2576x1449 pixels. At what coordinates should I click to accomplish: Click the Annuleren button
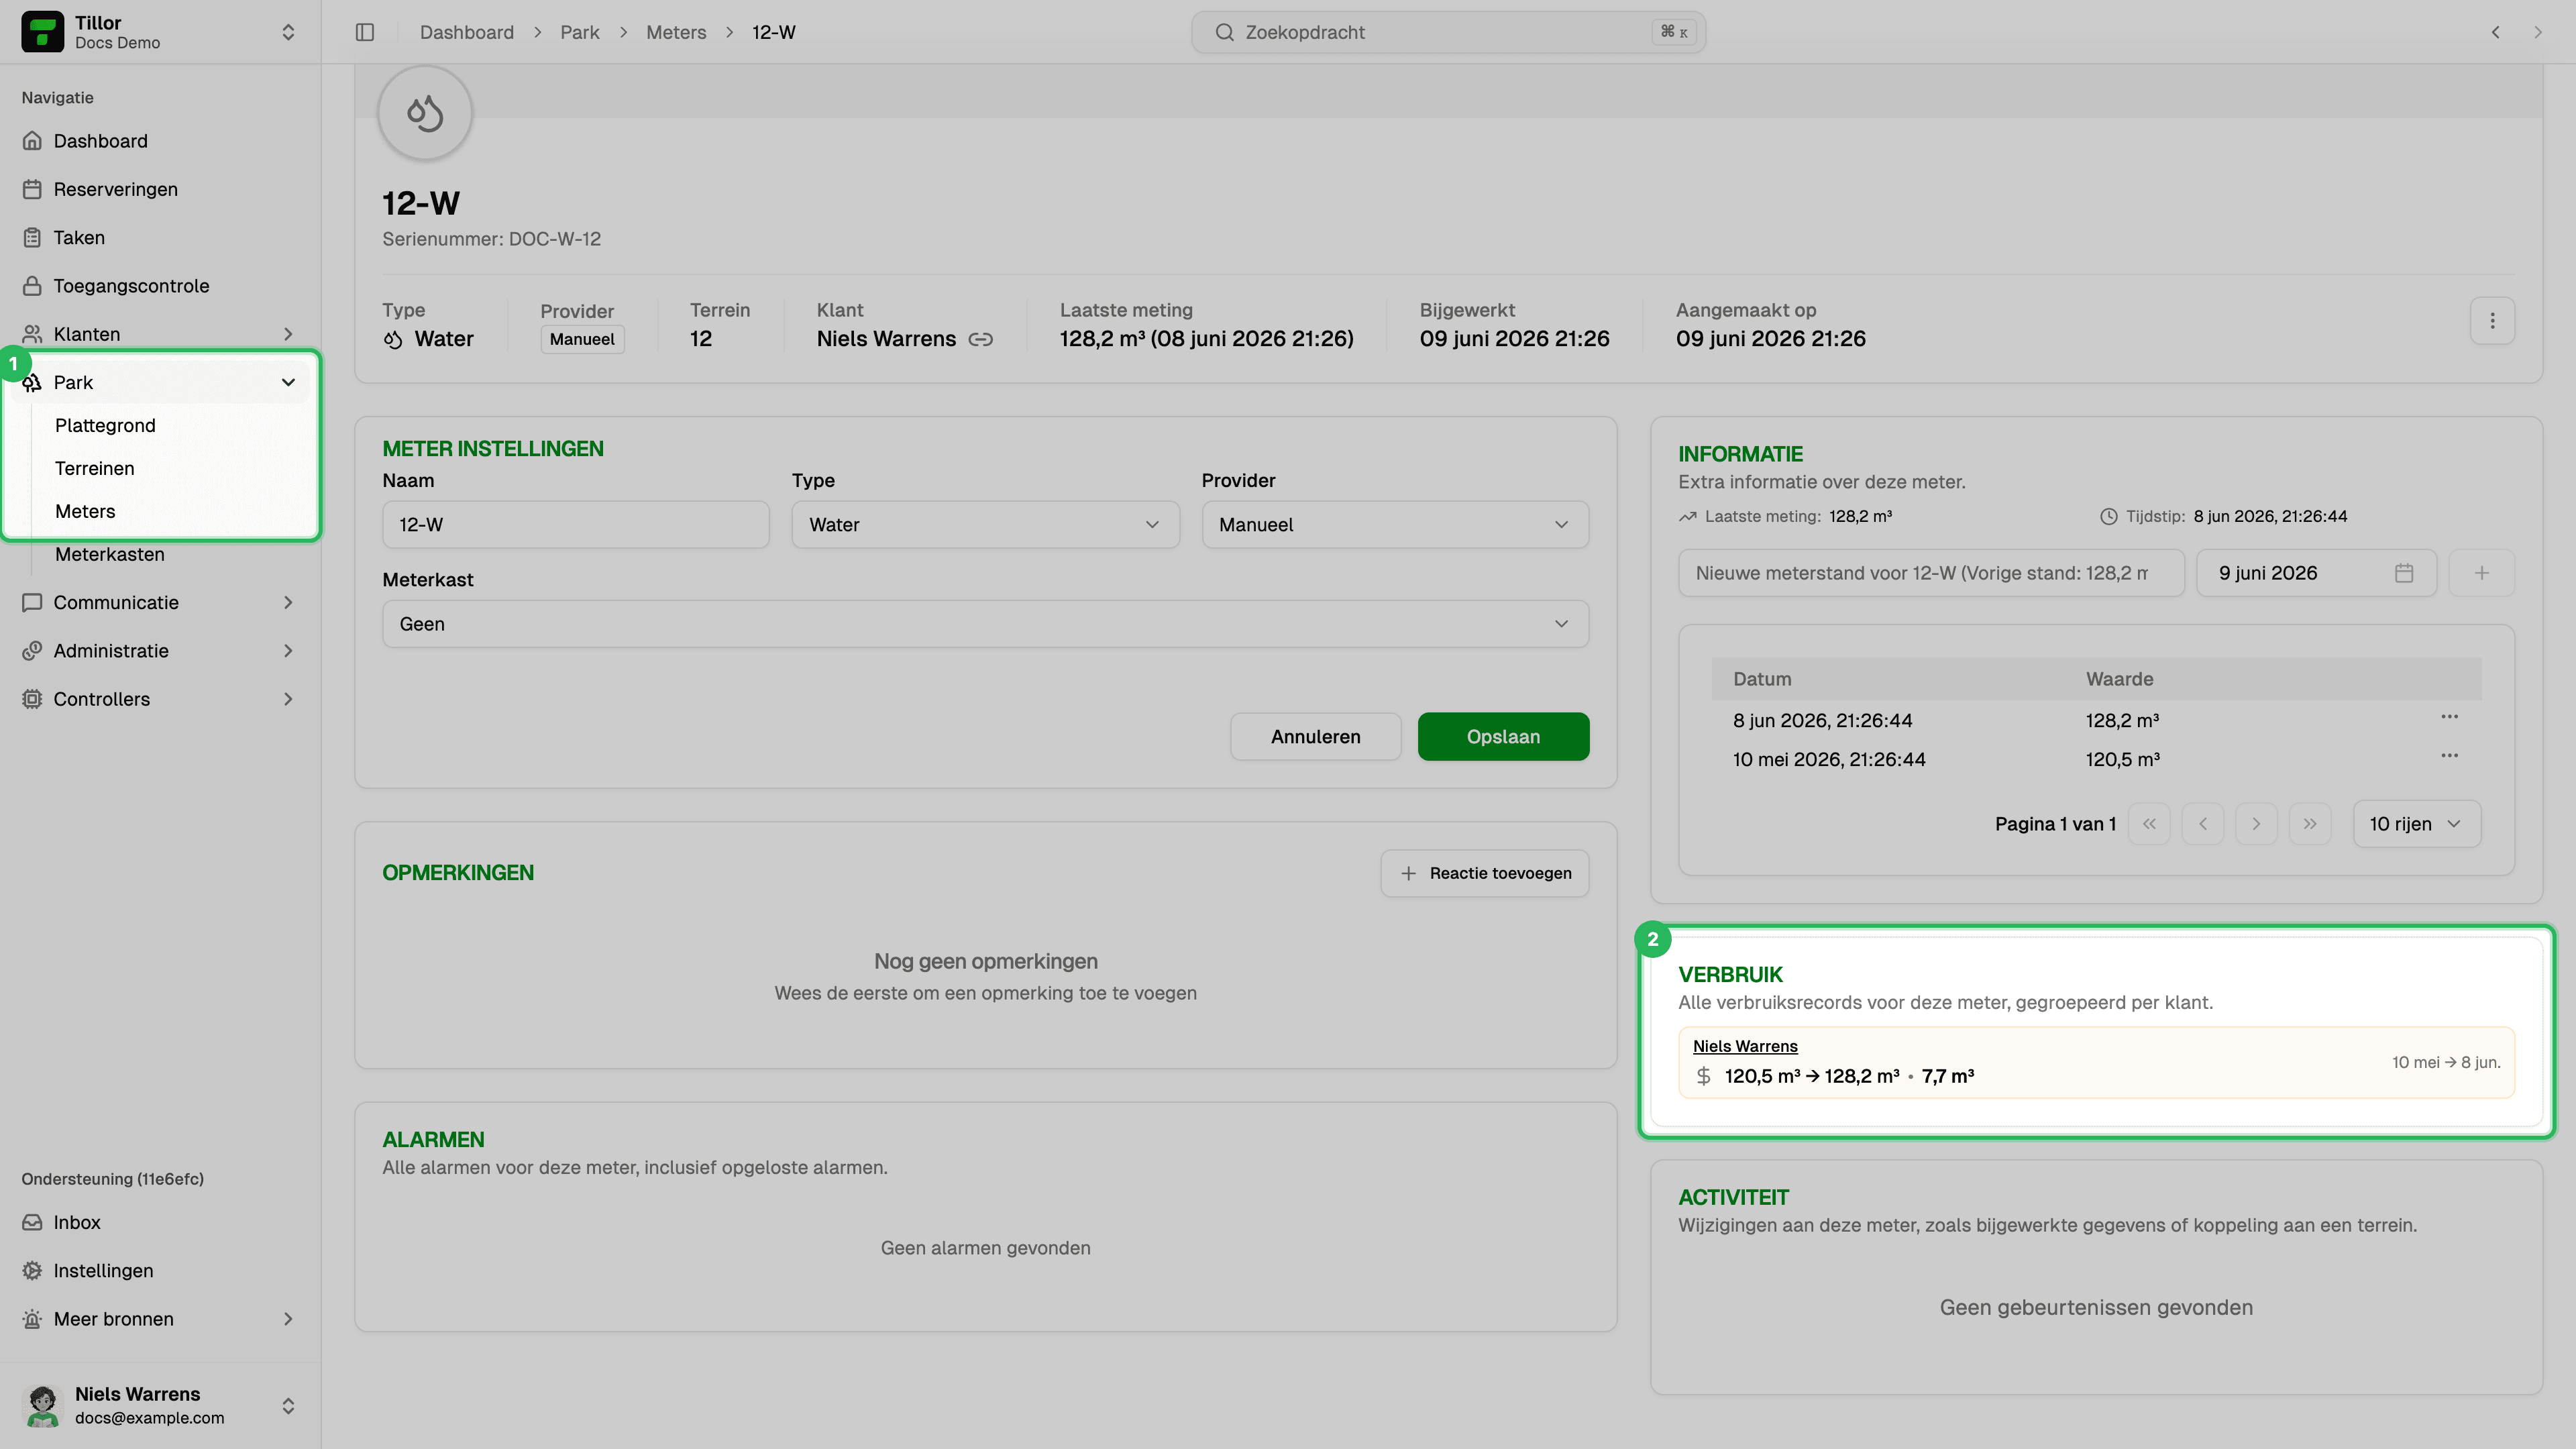1315,737
